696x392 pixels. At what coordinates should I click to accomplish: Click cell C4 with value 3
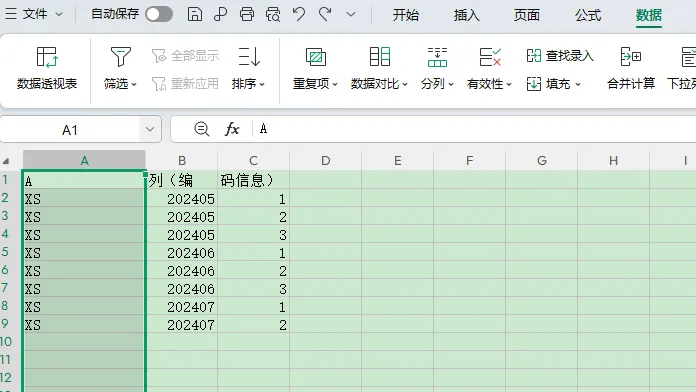(253, 234)
